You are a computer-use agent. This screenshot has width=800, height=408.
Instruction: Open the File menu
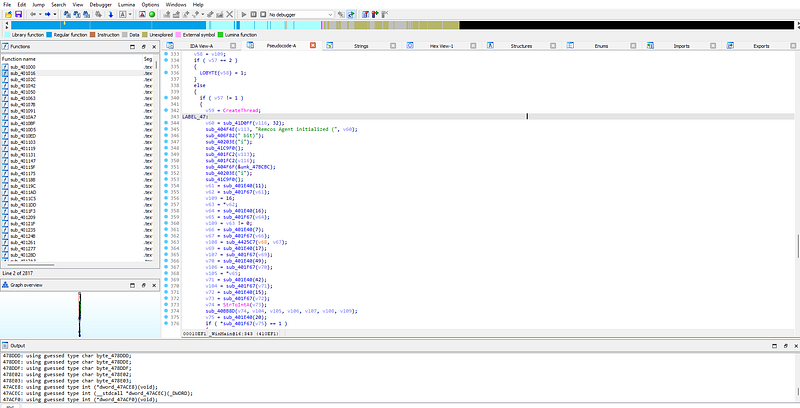pyautogui.click(x=7, y=4)
